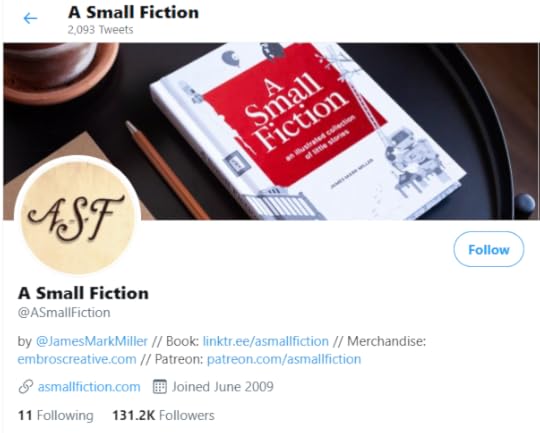Click the calendar icon beside Joined date
The image size is (540, 433).
[x=159, y=386]
